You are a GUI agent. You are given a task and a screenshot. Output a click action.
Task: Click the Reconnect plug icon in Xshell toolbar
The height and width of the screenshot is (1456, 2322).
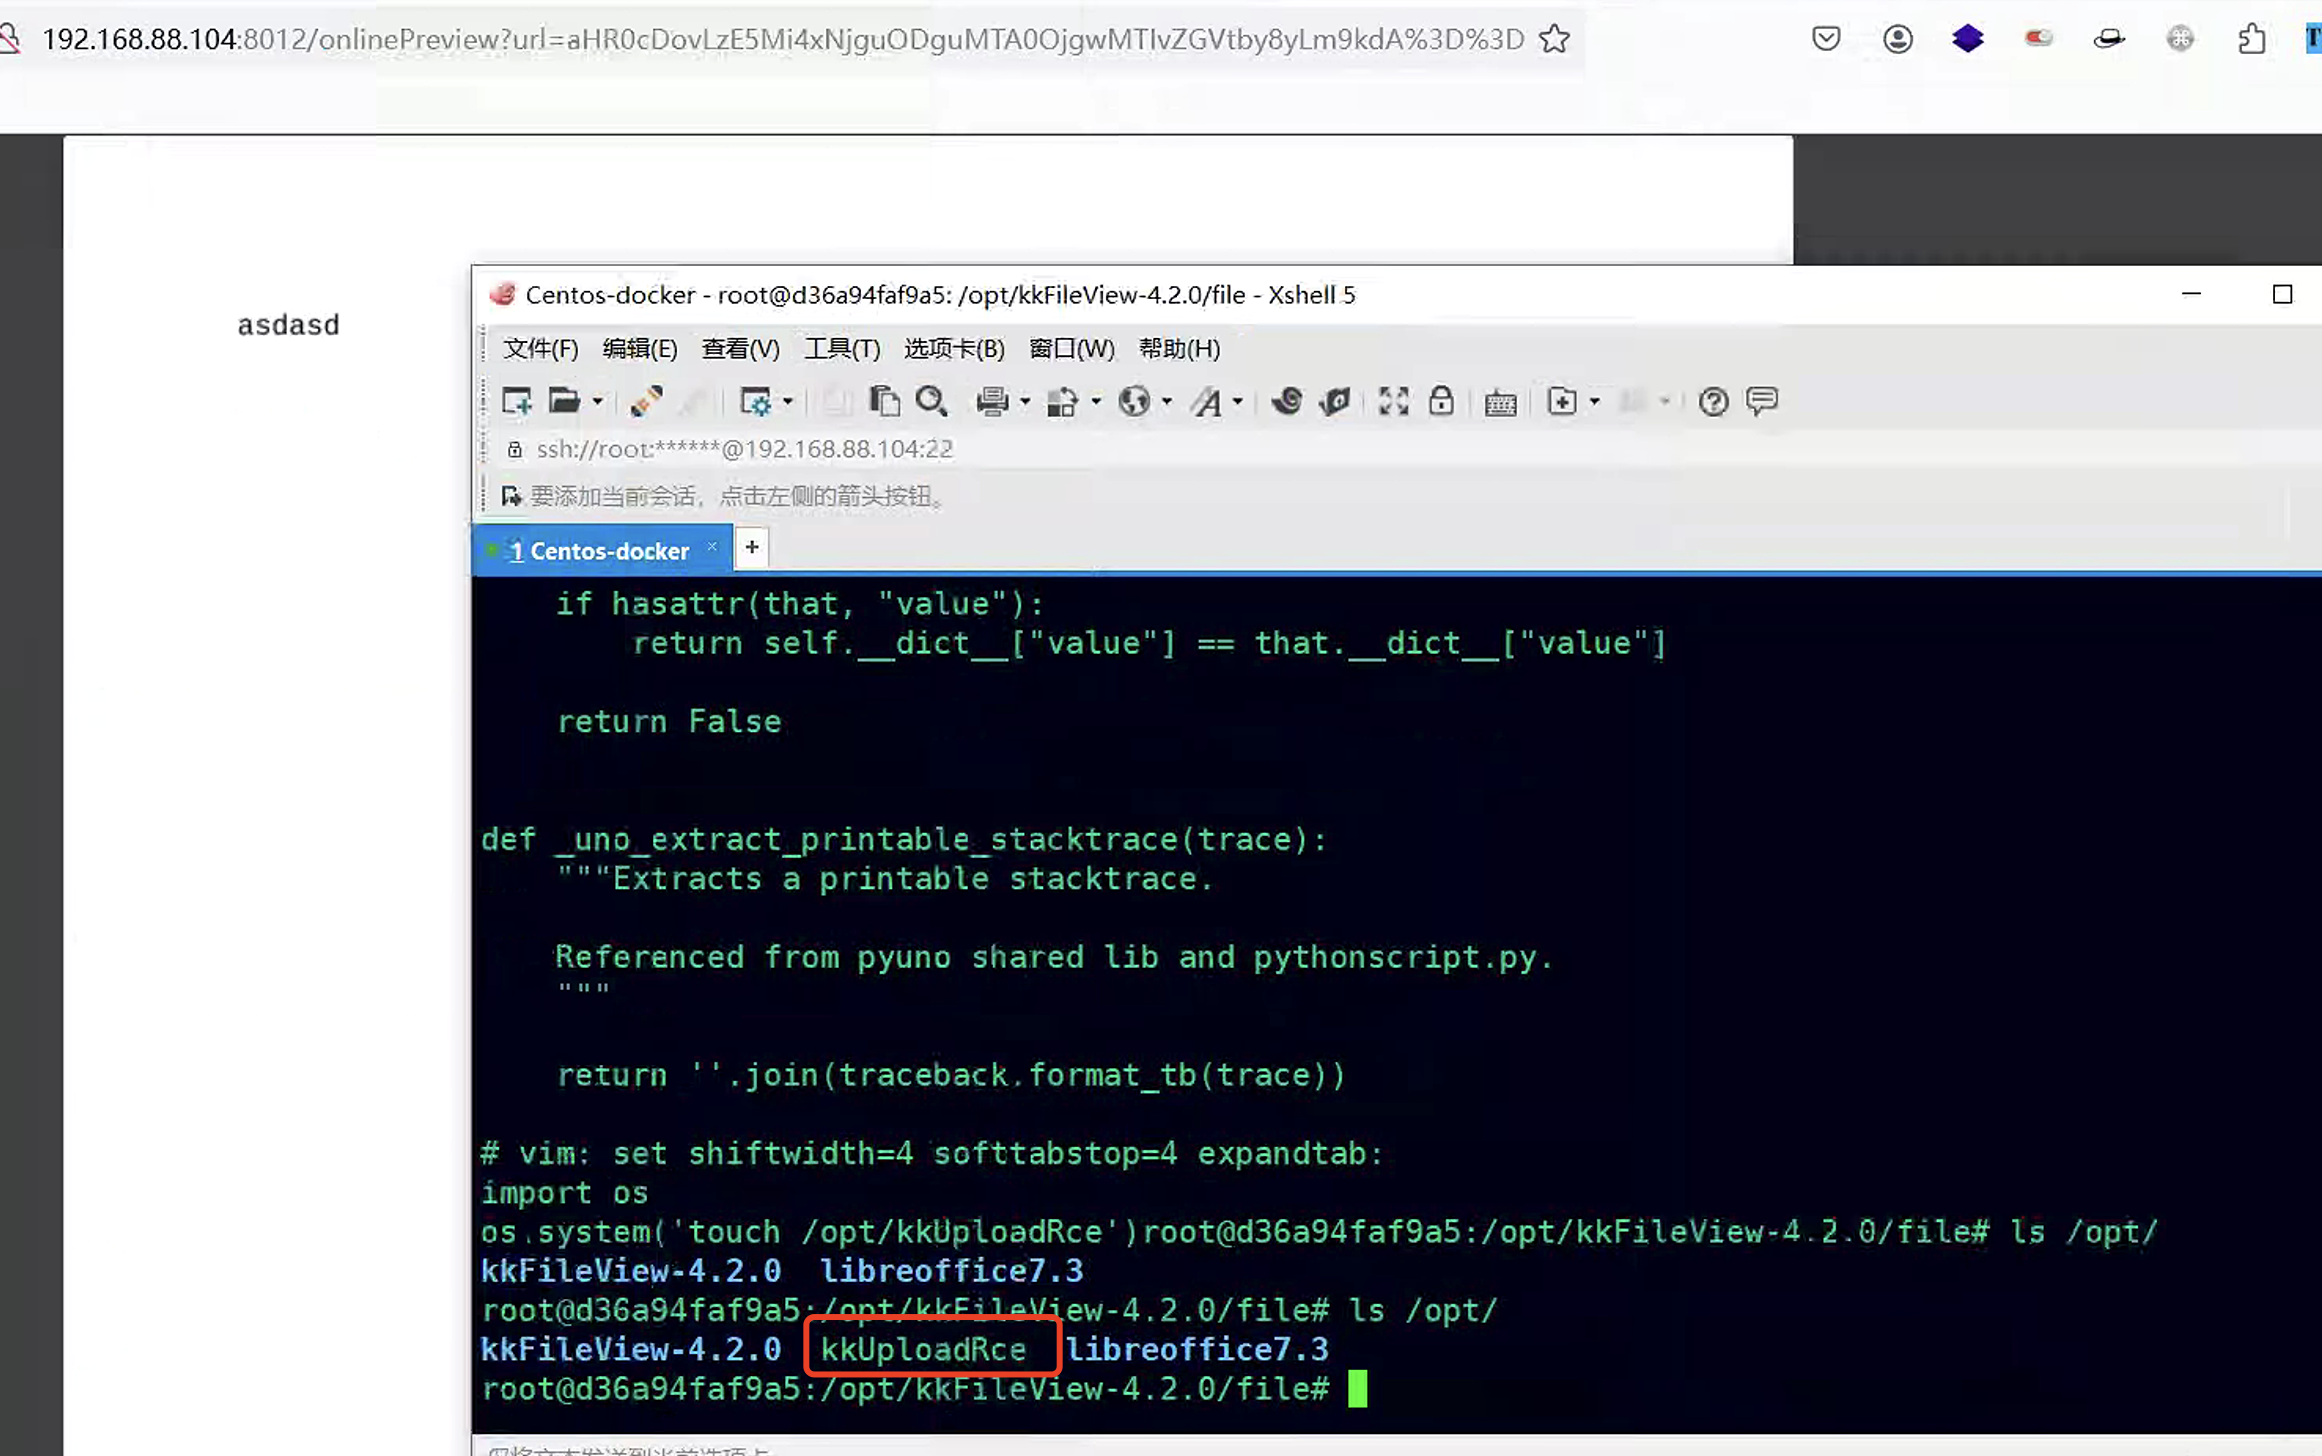click(646, 401)
